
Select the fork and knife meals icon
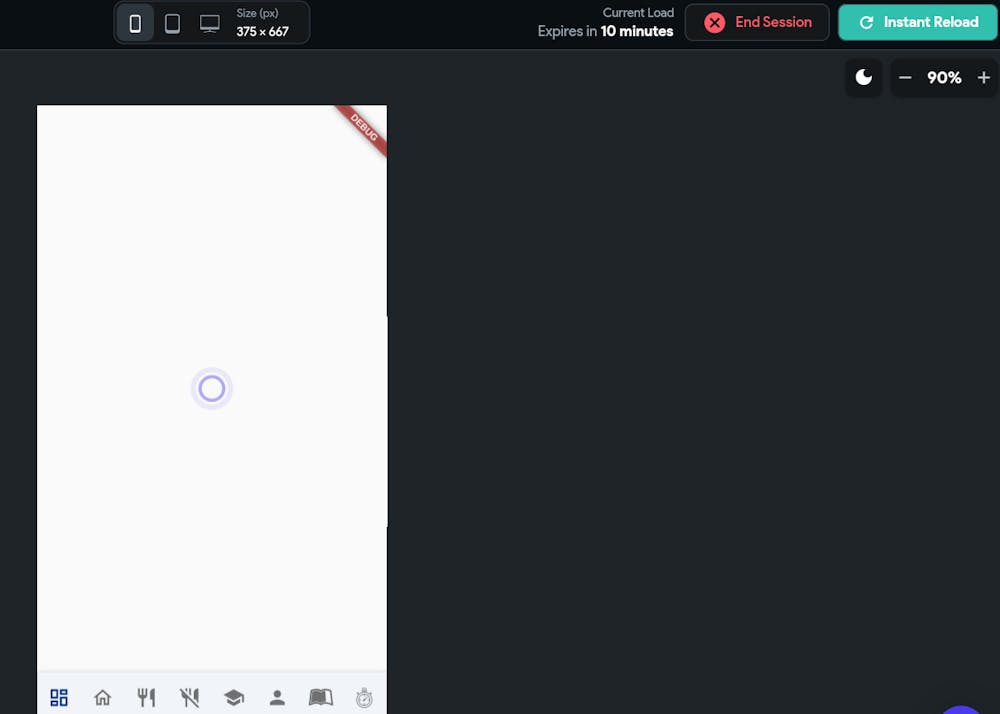tap(146, 697)
